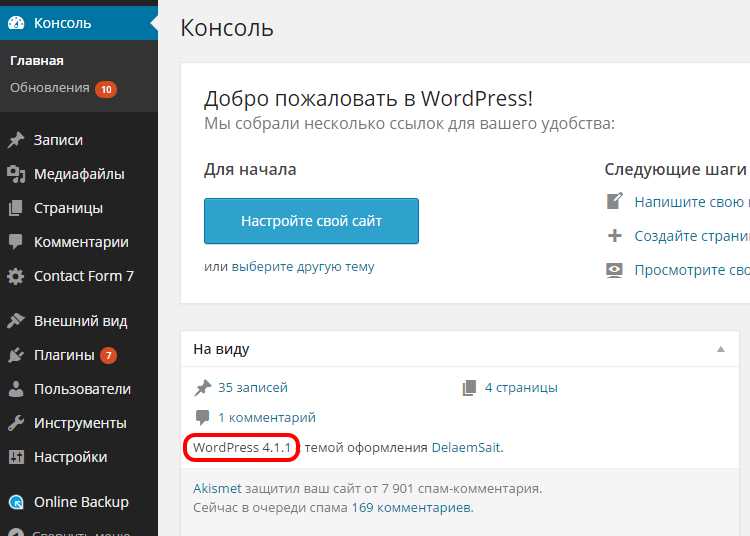Click the pencil icon next to Напишите свою
This screenshot has width=750, height=536.
615,201
